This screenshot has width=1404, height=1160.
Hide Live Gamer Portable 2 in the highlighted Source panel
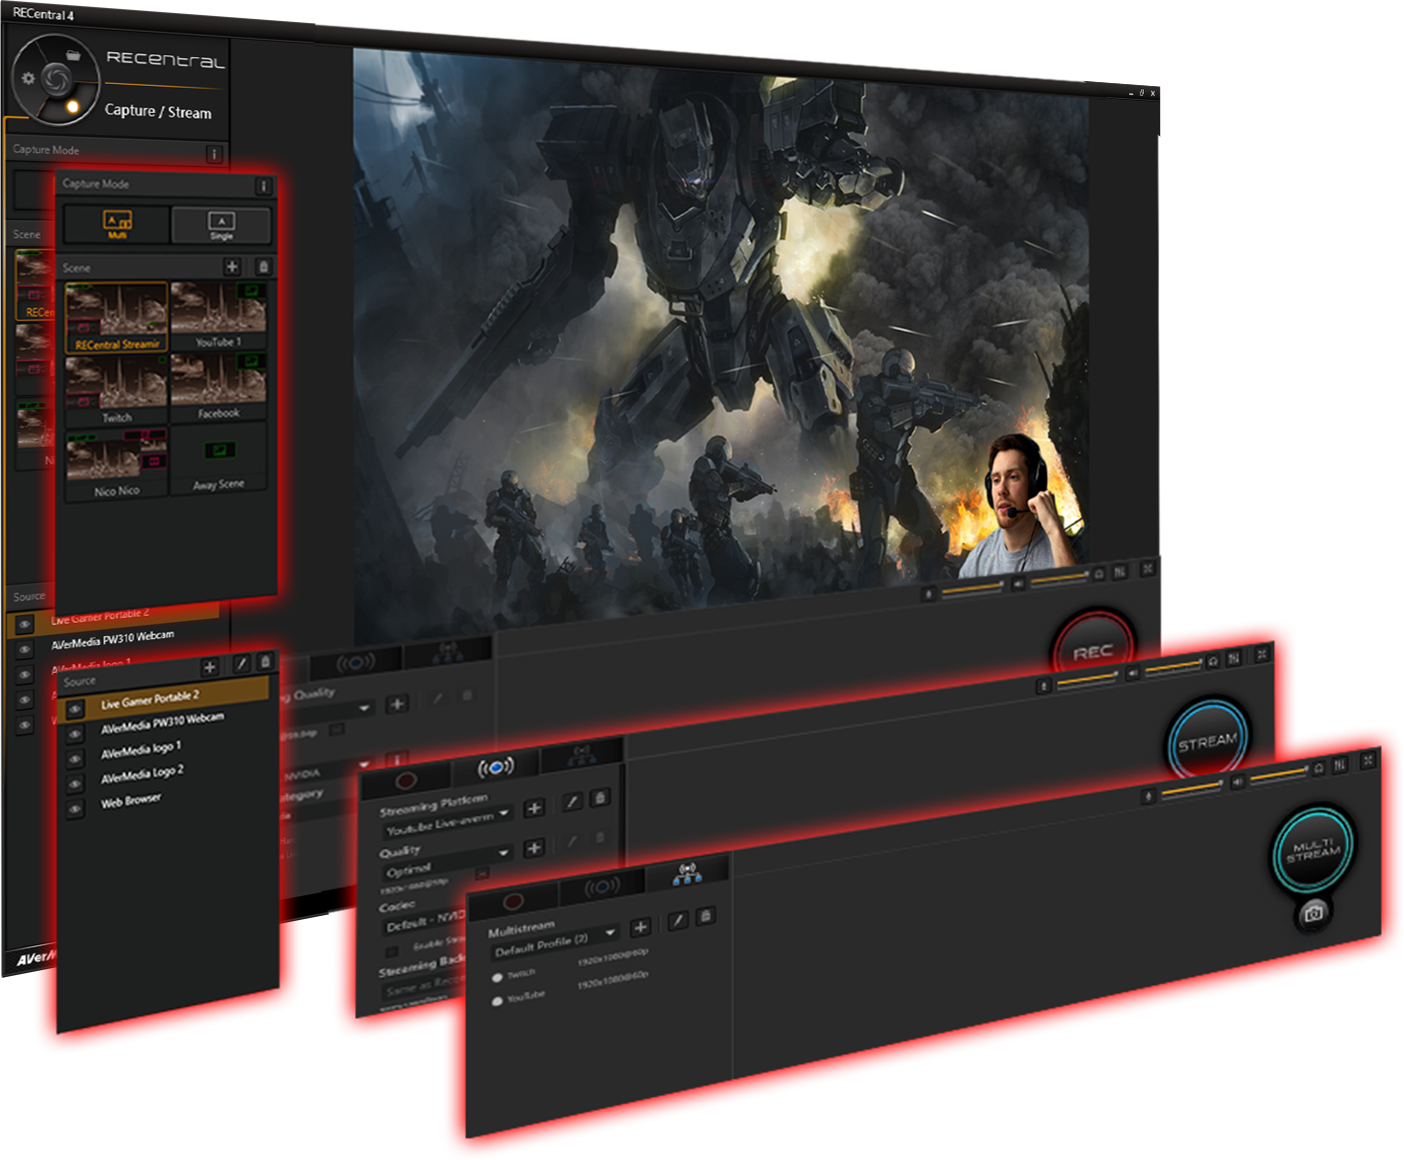75,710
